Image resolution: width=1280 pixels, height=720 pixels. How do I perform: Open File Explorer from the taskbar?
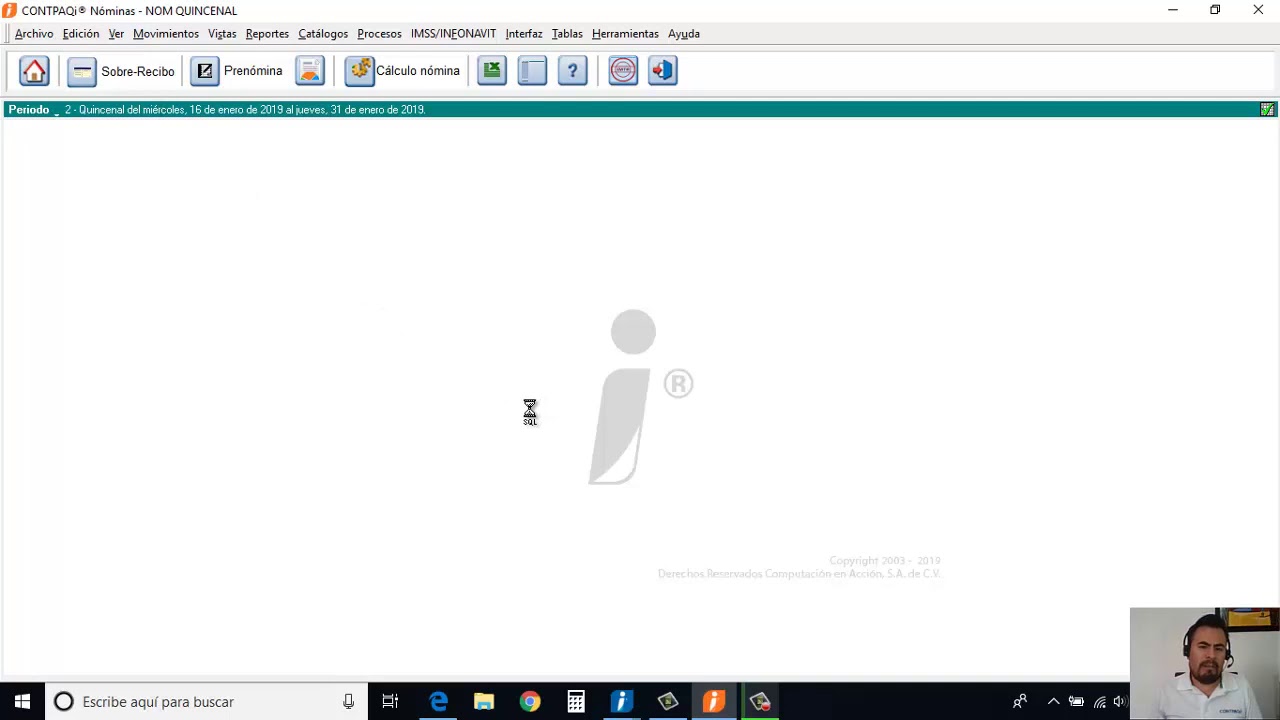[x=484, y=702]
